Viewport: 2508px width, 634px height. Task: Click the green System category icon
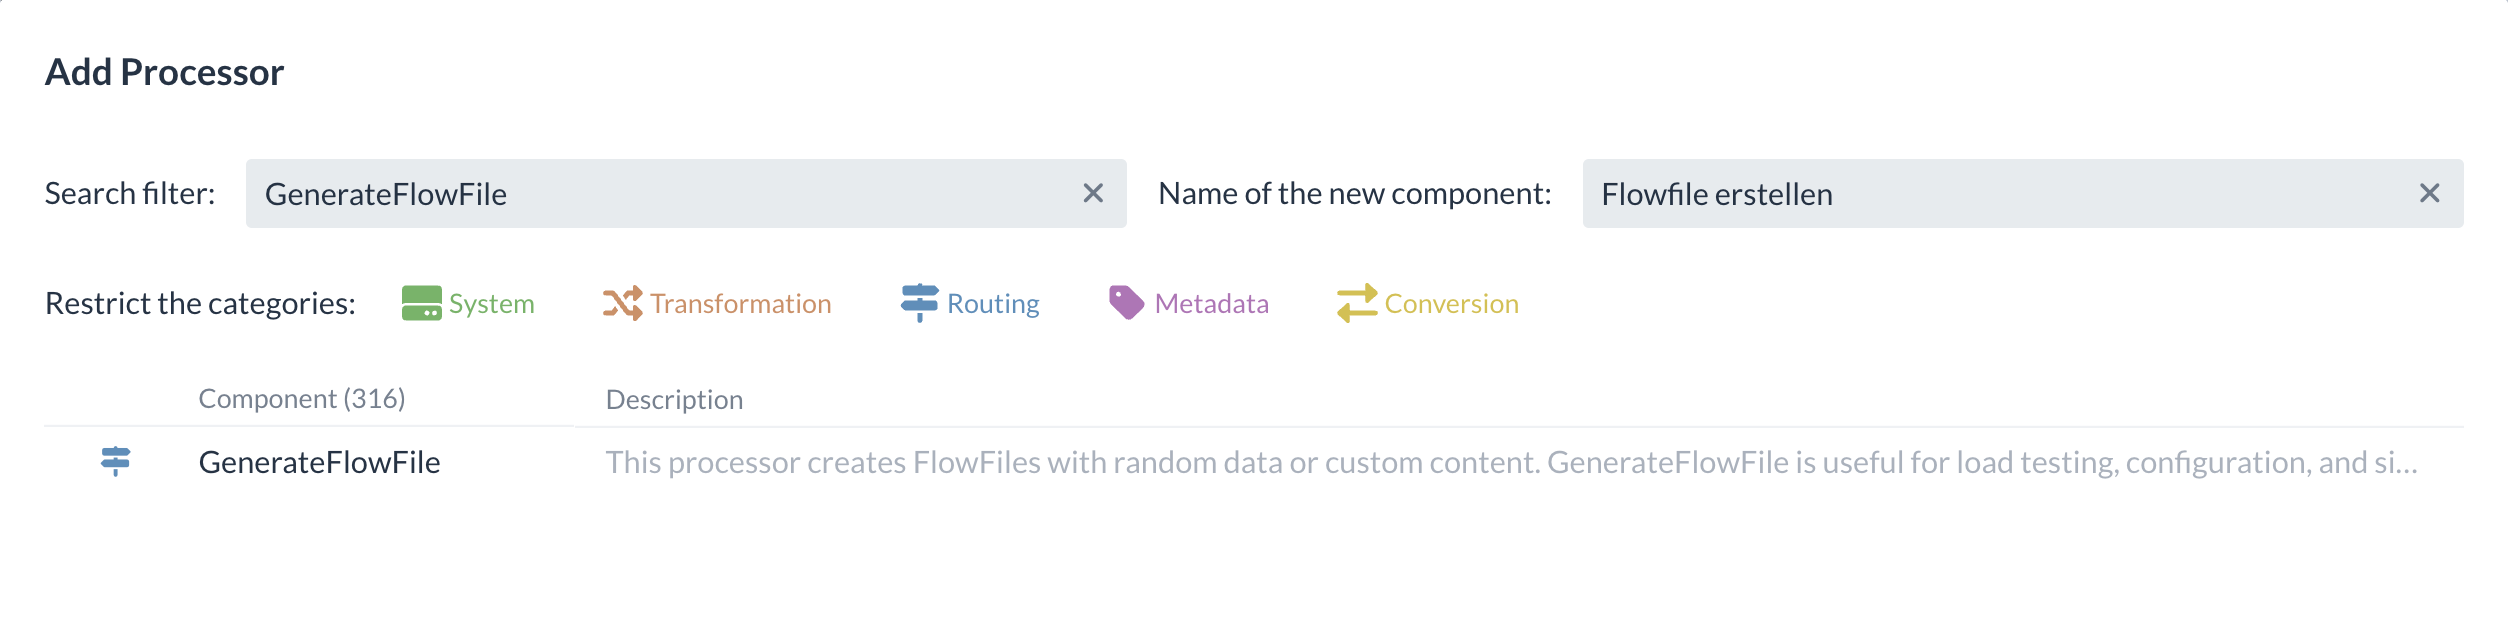[421, 303]
